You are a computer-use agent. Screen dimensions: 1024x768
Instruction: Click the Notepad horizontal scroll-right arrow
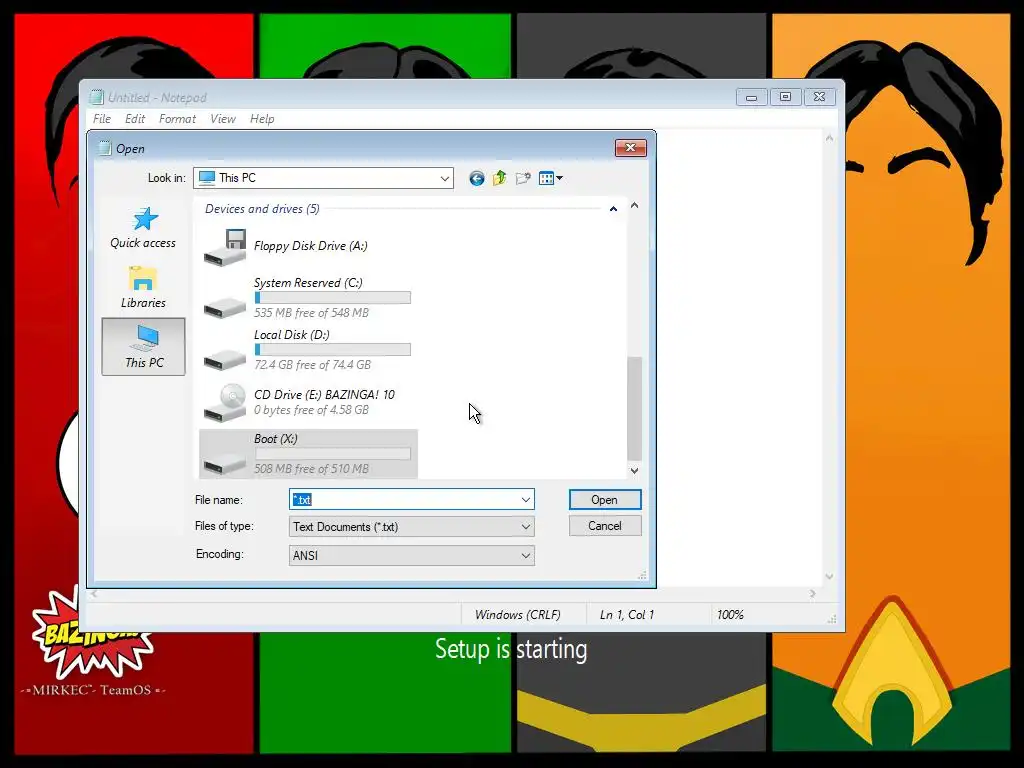coord(812,594)
